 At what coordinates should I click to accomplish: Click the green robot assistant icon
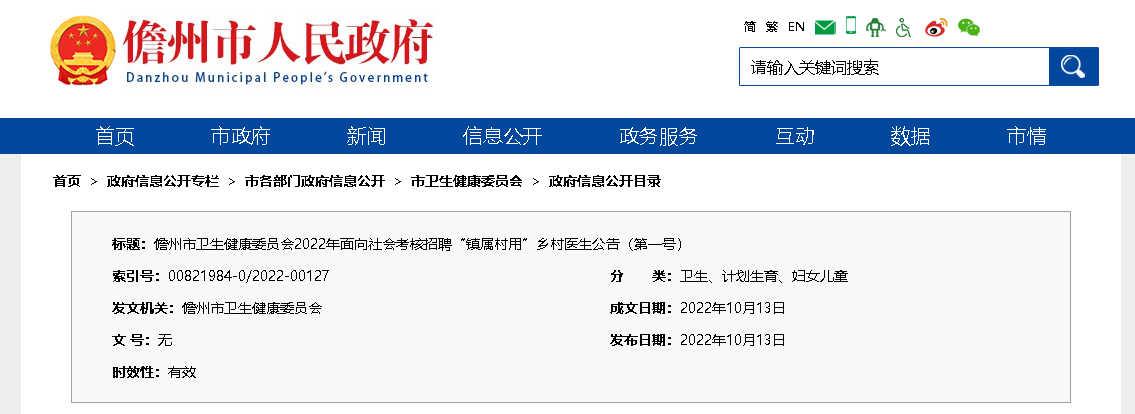click(x=875, y=28)
